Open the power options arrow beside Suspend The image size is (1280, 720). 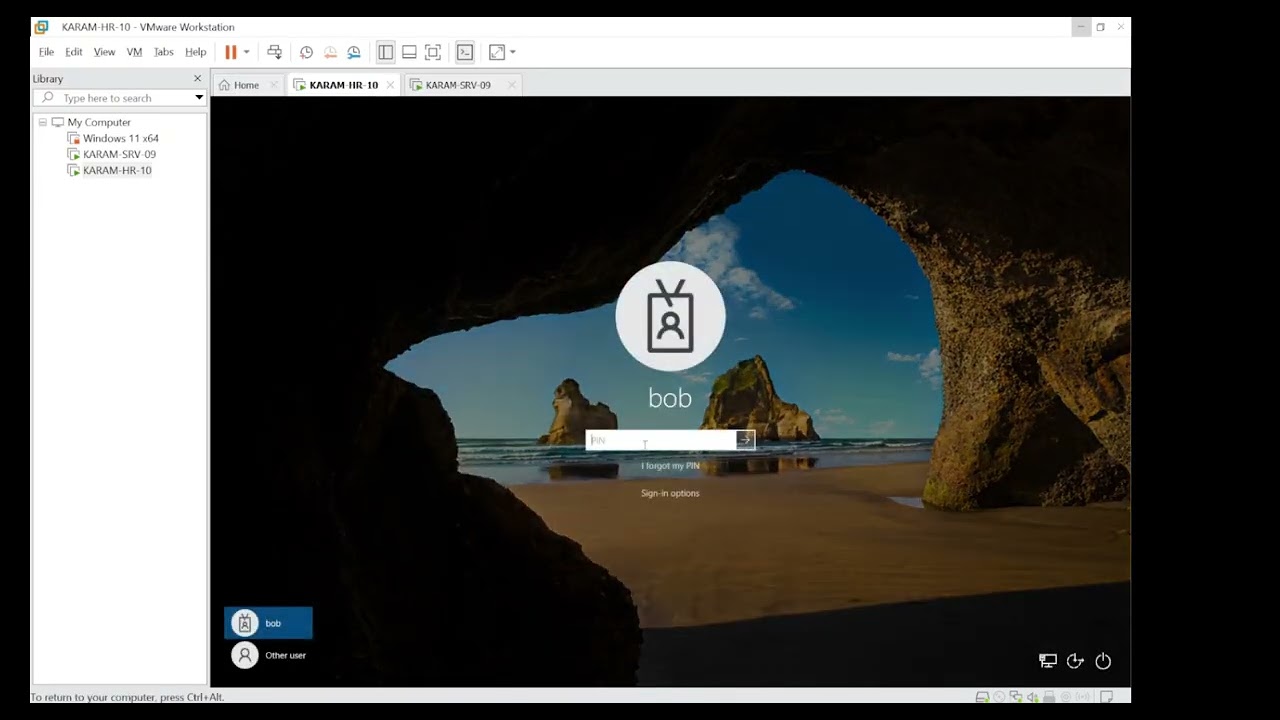click(246, 52)
